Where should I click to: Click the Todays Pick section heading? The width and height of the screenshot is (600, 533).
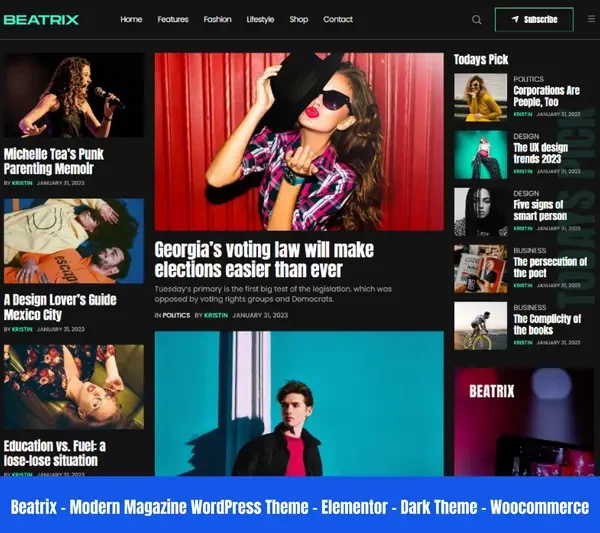481,59
